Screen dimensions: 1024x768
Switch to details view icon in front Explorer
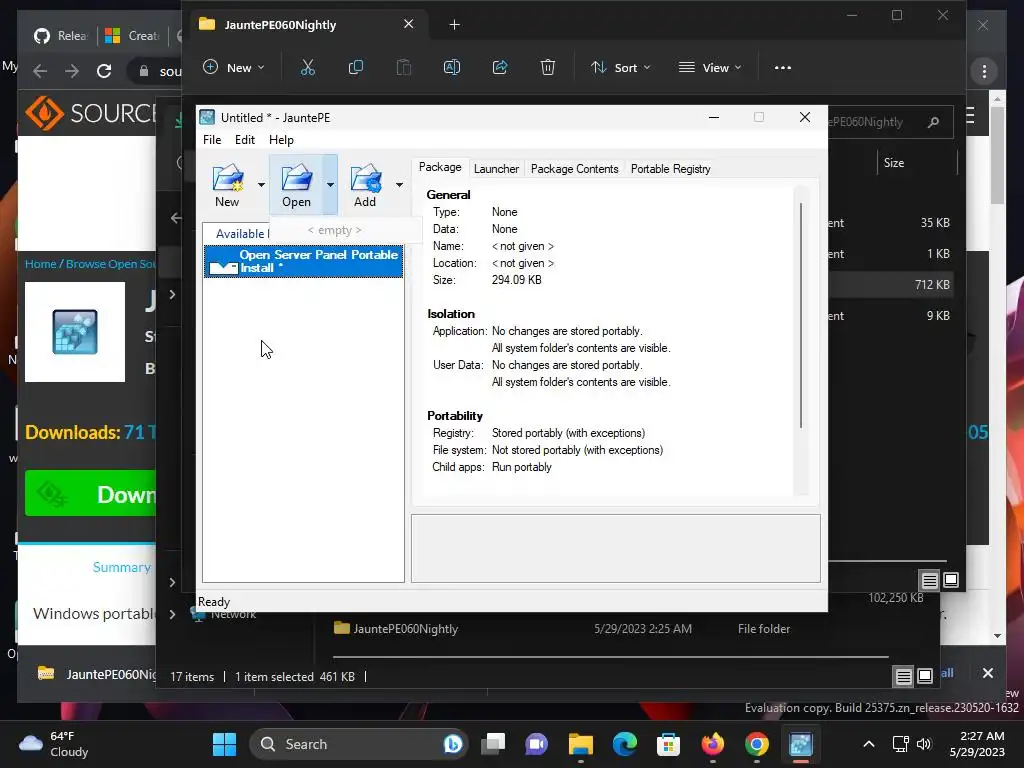click(929, 580)
